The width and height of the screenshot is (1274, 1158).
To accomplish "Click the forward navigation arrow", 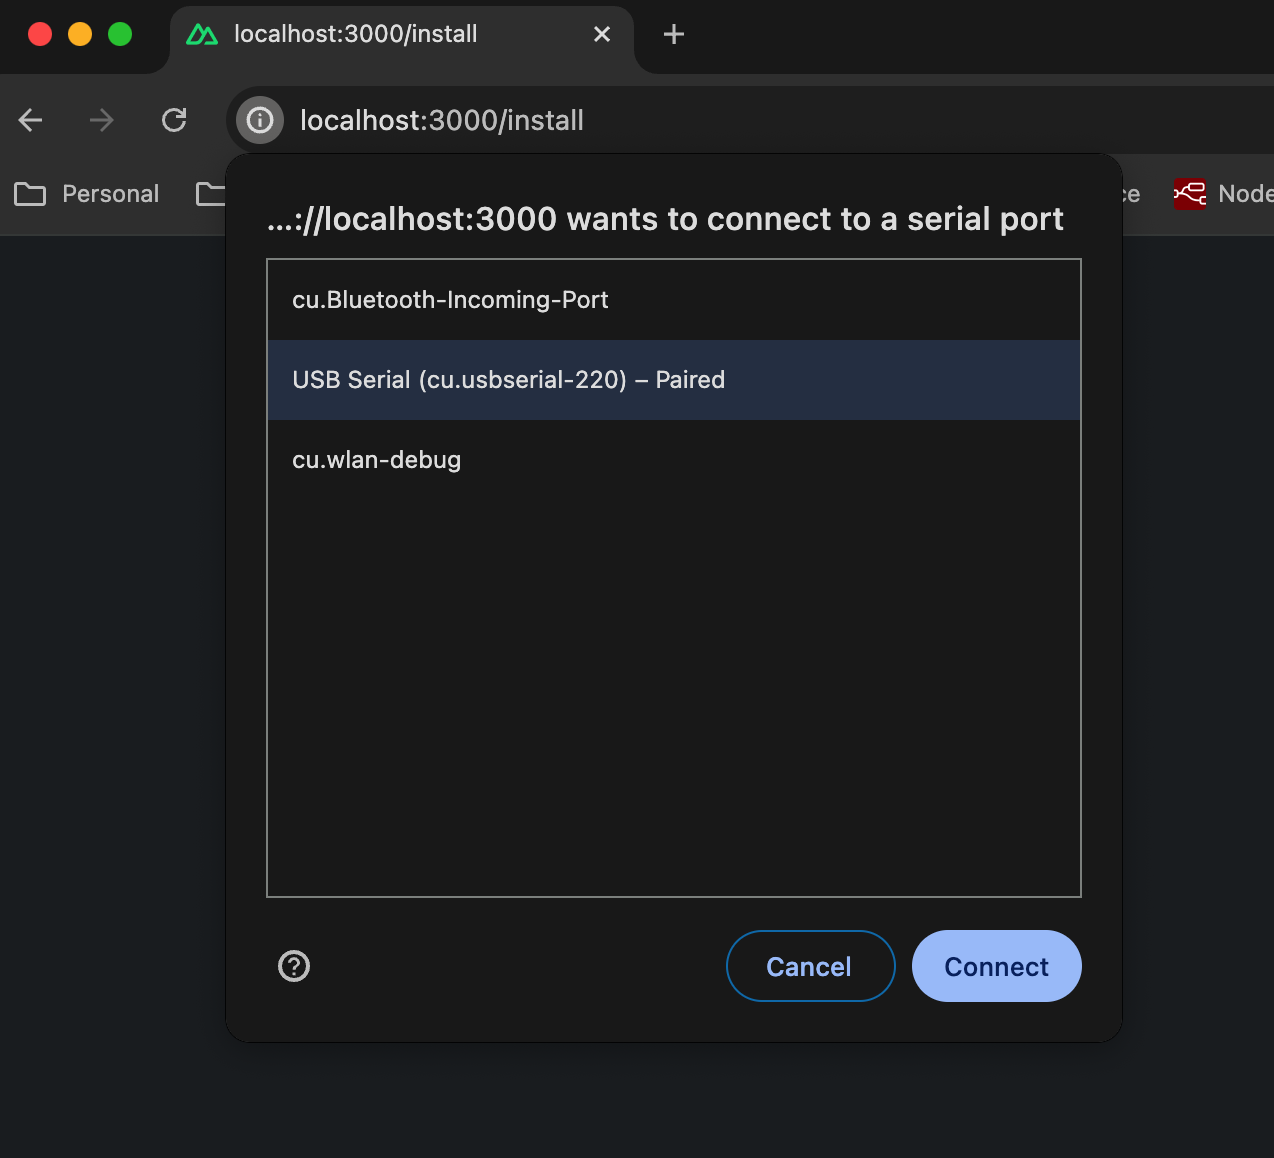I will [x=102, y=121].
